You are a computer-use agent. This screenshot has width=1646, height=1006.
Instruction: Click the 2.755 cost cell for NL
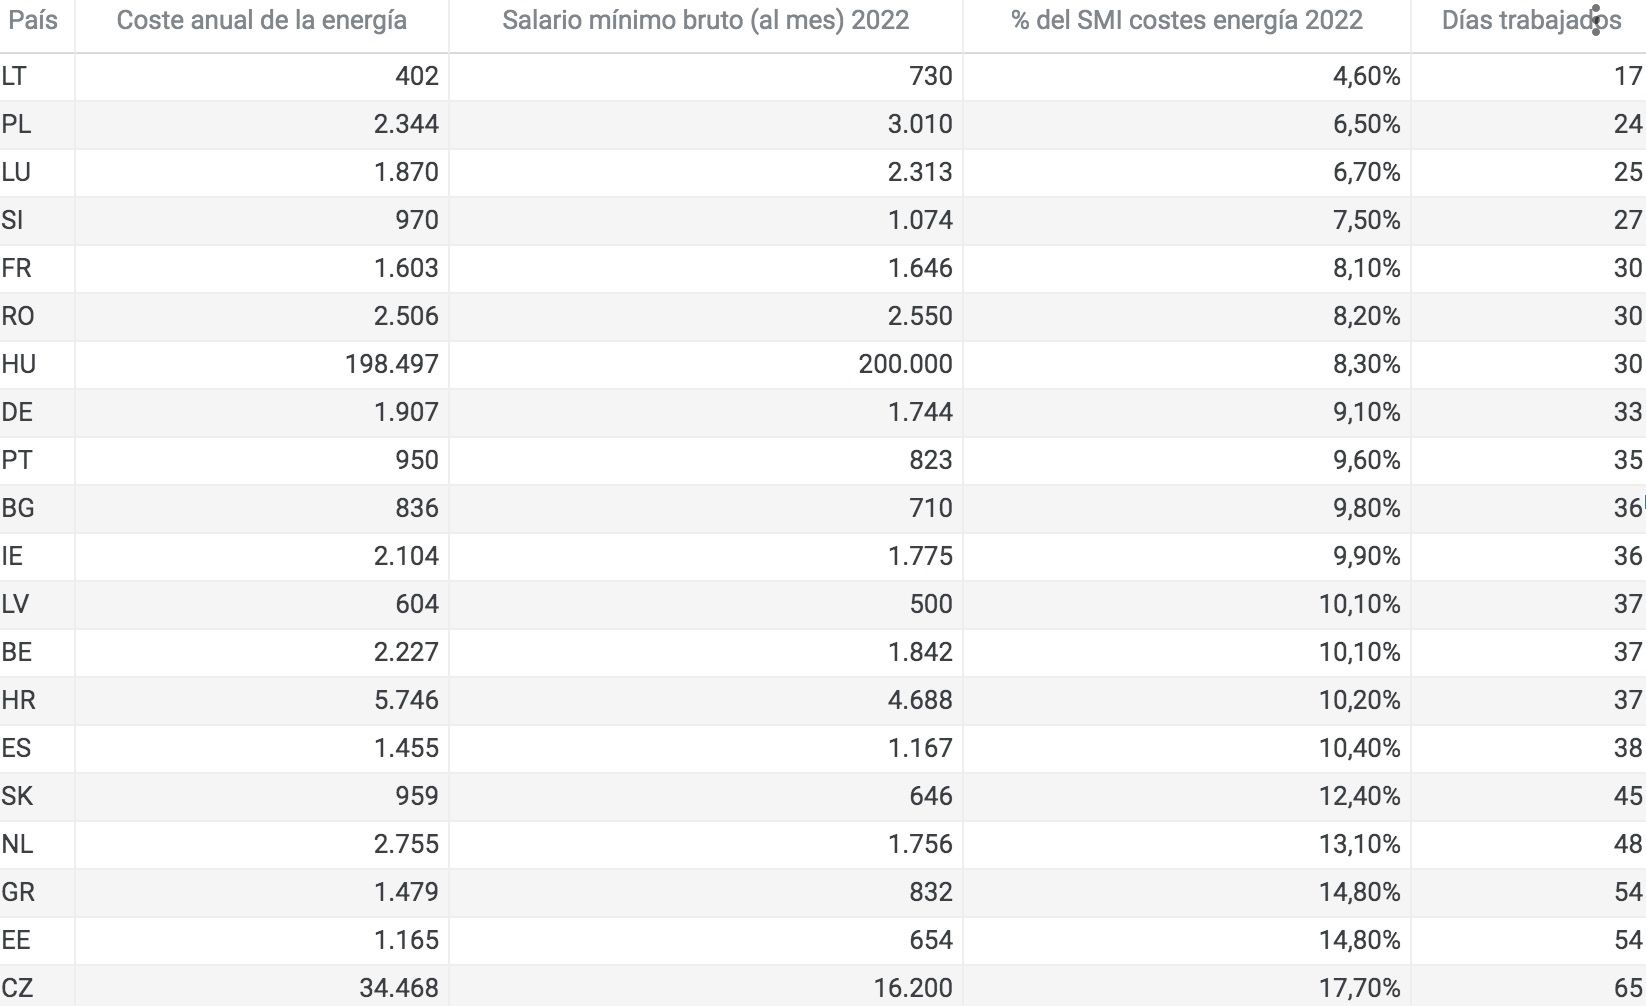pos(406,844)
